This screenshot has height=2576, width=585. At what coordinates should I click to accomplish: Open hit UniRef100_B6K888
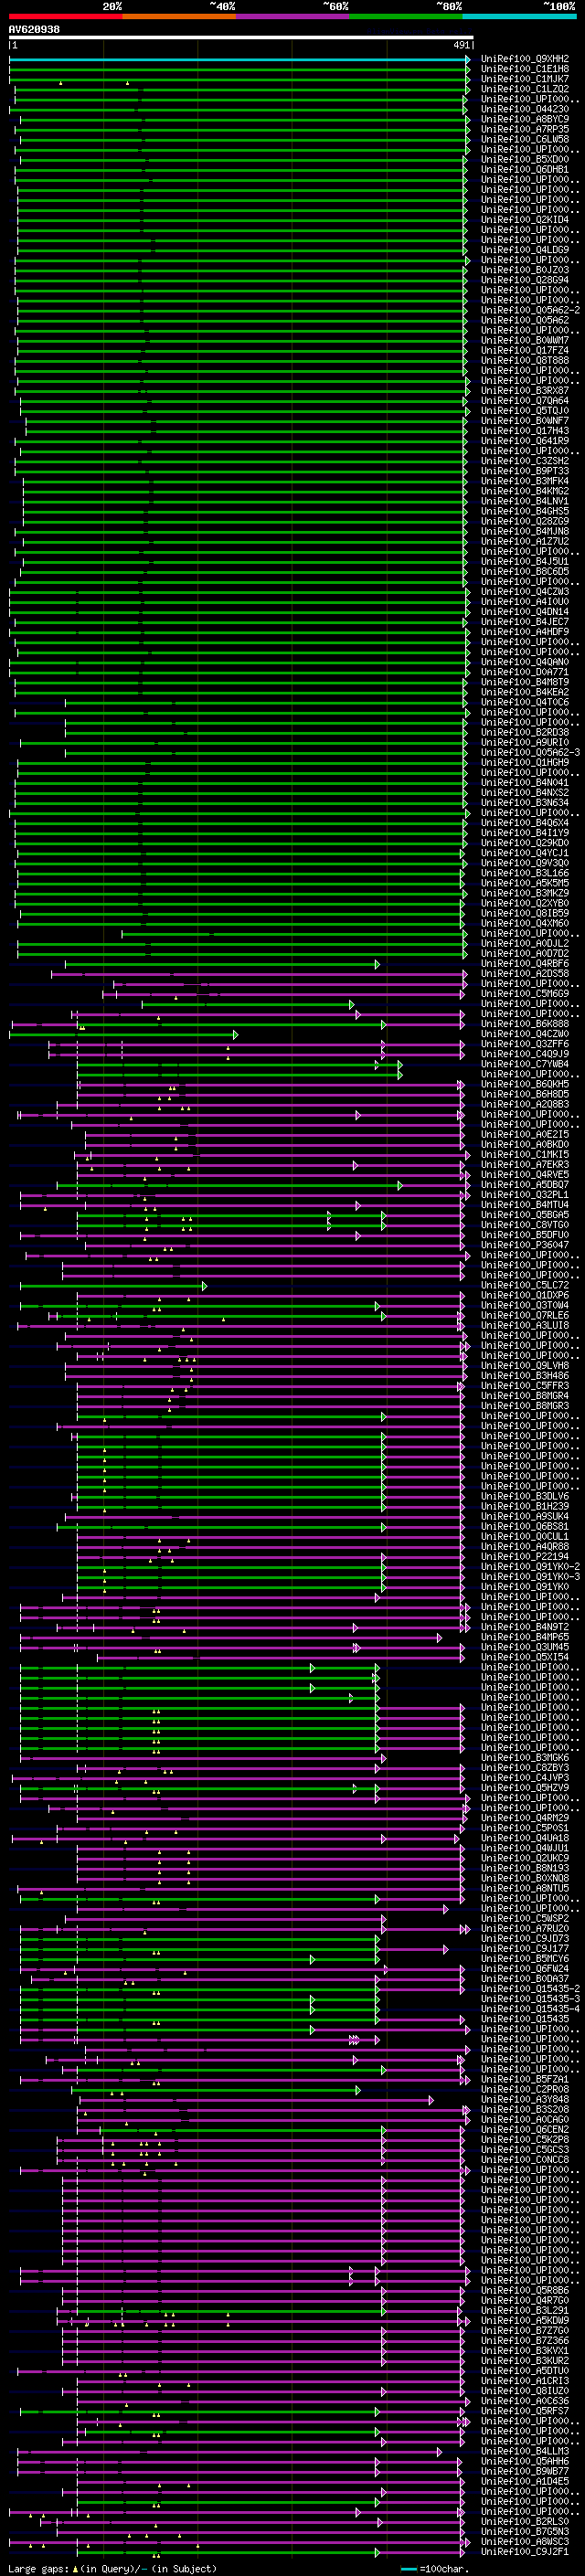pyautogui.click(x=525, y=1023)
